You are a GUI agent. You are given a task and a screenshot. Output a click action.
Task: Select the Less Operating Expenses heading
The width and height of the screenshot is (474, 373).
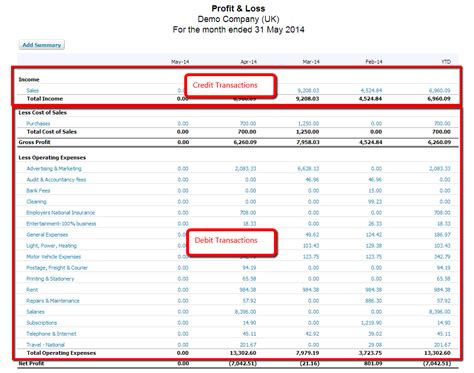pos(52,158)
